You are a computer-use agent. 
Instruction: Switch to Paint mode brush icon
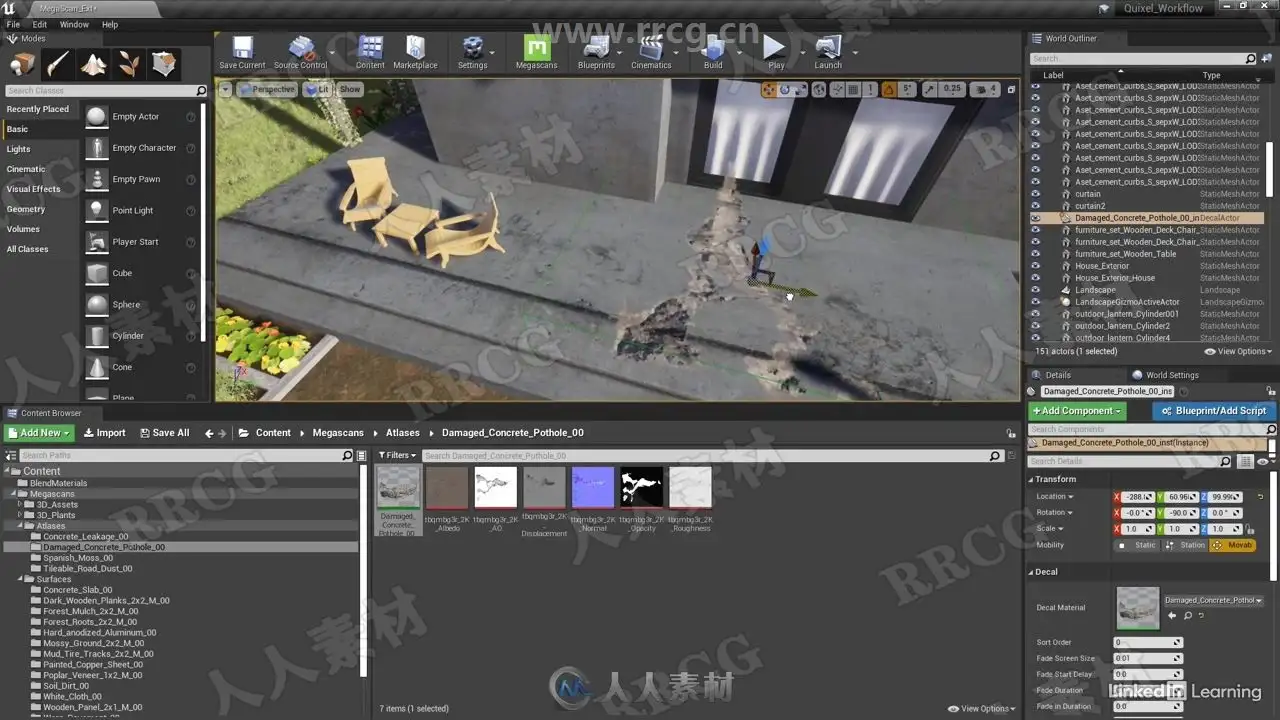point(58,65)
